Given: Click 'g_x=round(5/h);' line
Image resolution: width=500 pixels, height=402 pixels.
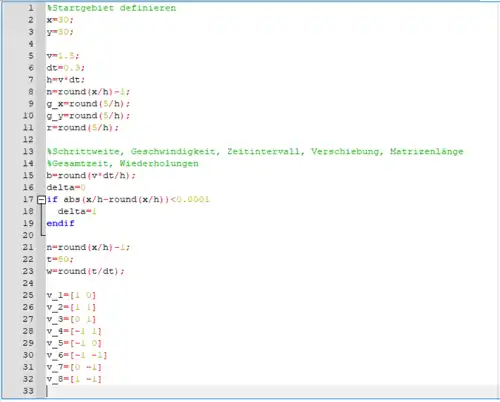Looking at the screenshot, I should click(88, 104).
